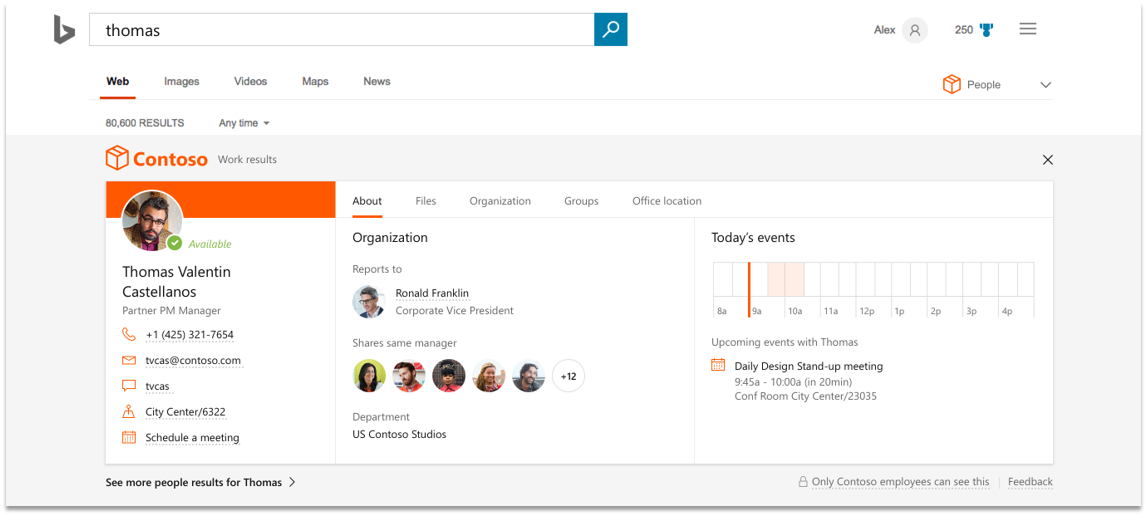1147x516 pixels.
Task: Click third coworker photo with dark hat
Action: tap(448, 376)
